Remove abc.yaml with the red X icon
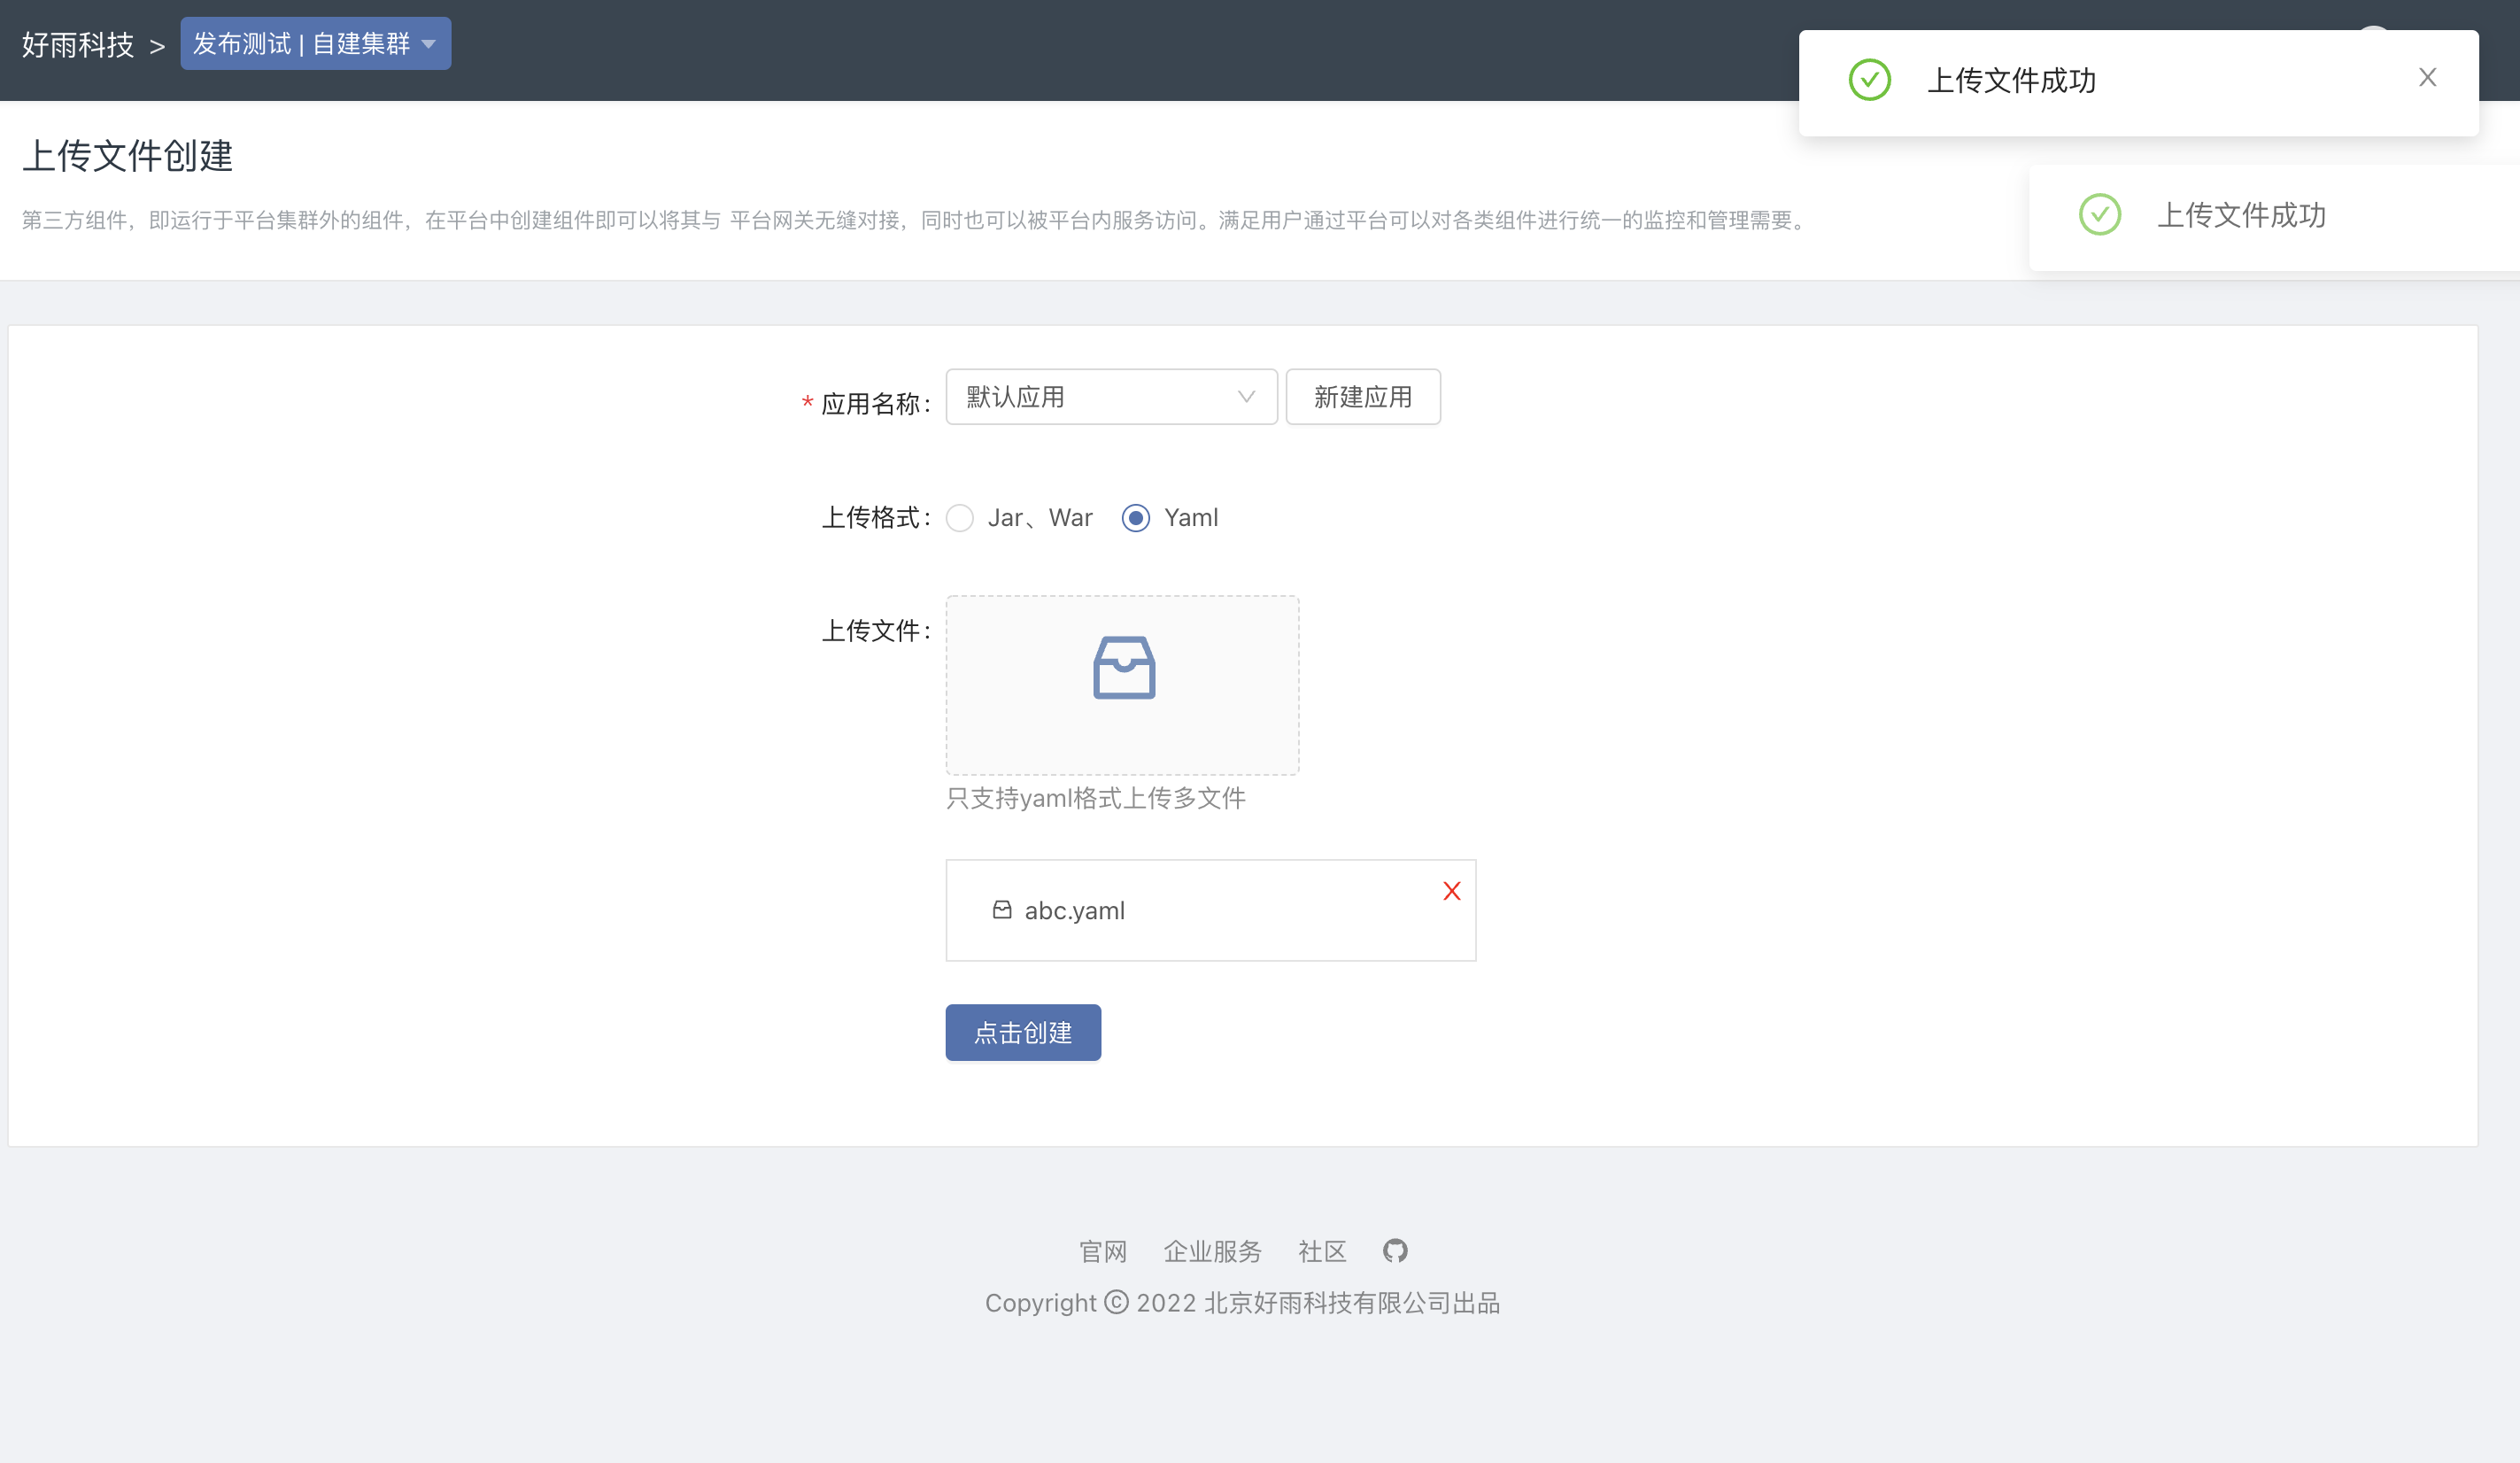 [1451, 890]
